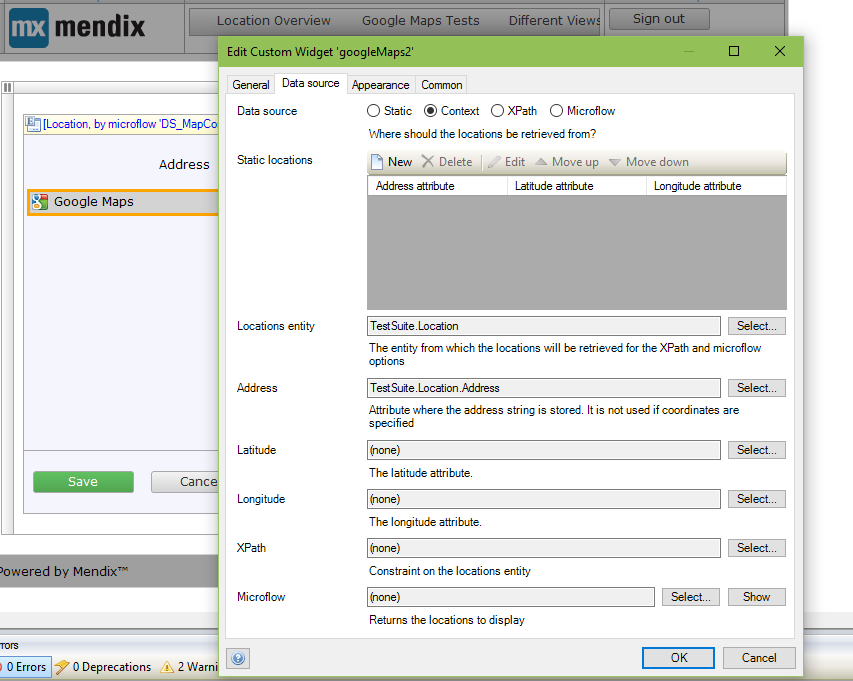This screenshot has height=681, width=853.
Task: Click the Locations entity field TestSuite.Location
Action: 543,326
